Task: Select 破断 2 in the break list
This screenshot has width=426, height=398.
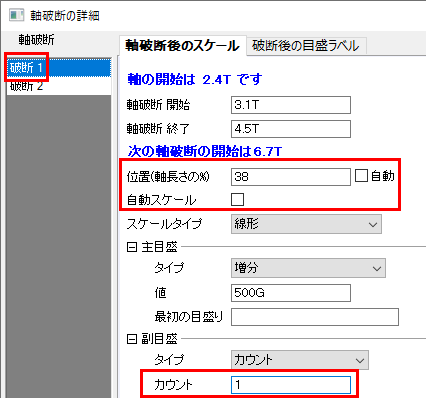Action: click(59, 86)
